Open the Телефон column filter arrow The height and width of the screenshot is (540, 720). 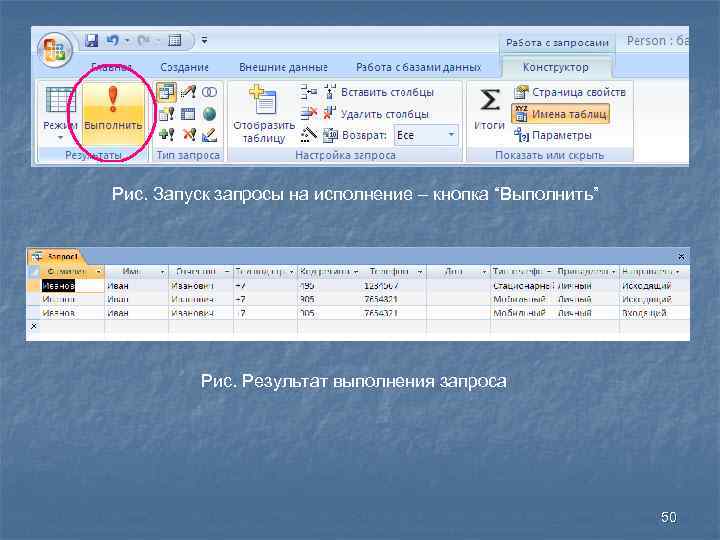point(420,272)
